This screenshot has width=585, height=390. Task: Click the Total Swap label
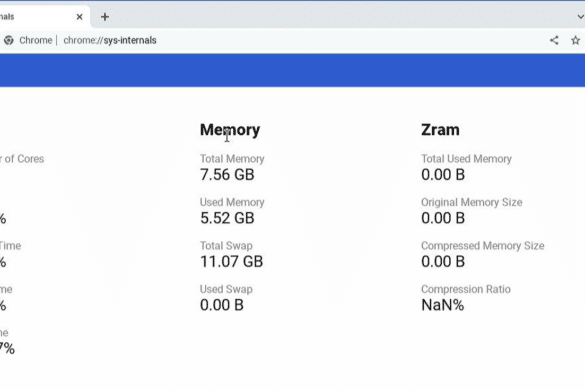tap(226, 246)
